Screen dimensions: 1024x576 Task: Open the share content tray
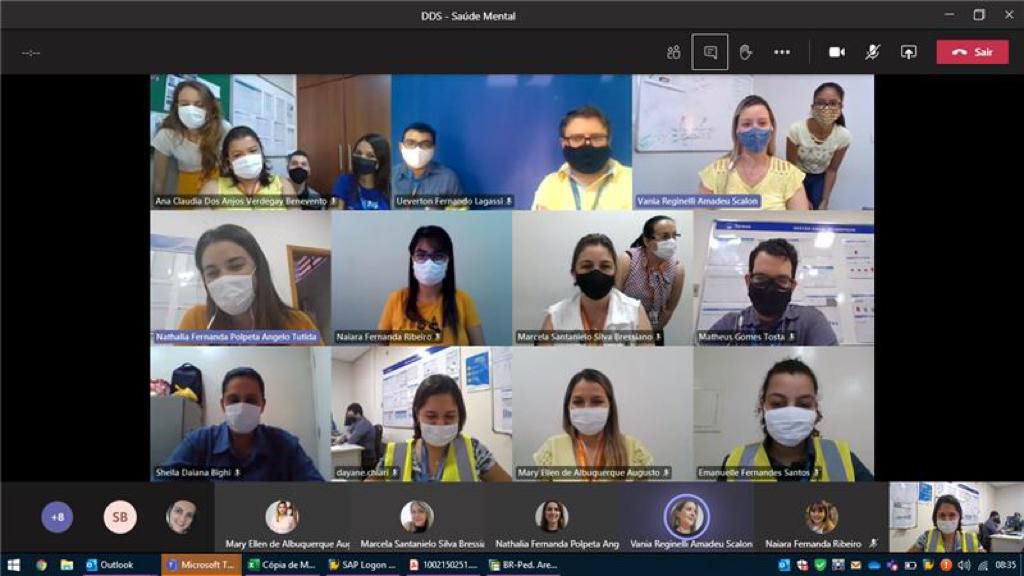click(908, 52)
